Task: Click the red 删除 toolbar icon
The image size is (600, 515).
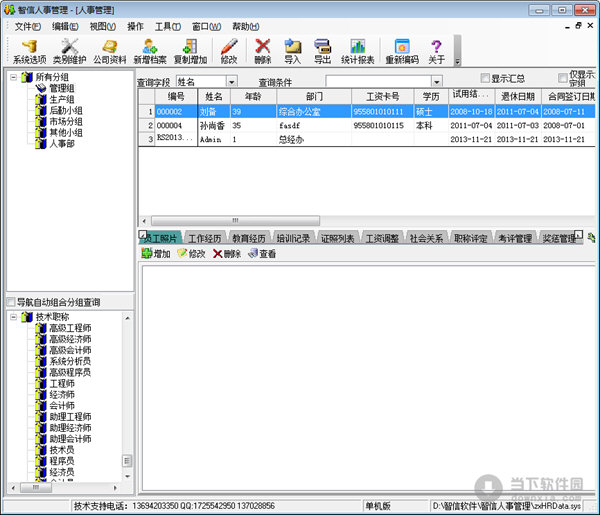Action: pos(262,52)
